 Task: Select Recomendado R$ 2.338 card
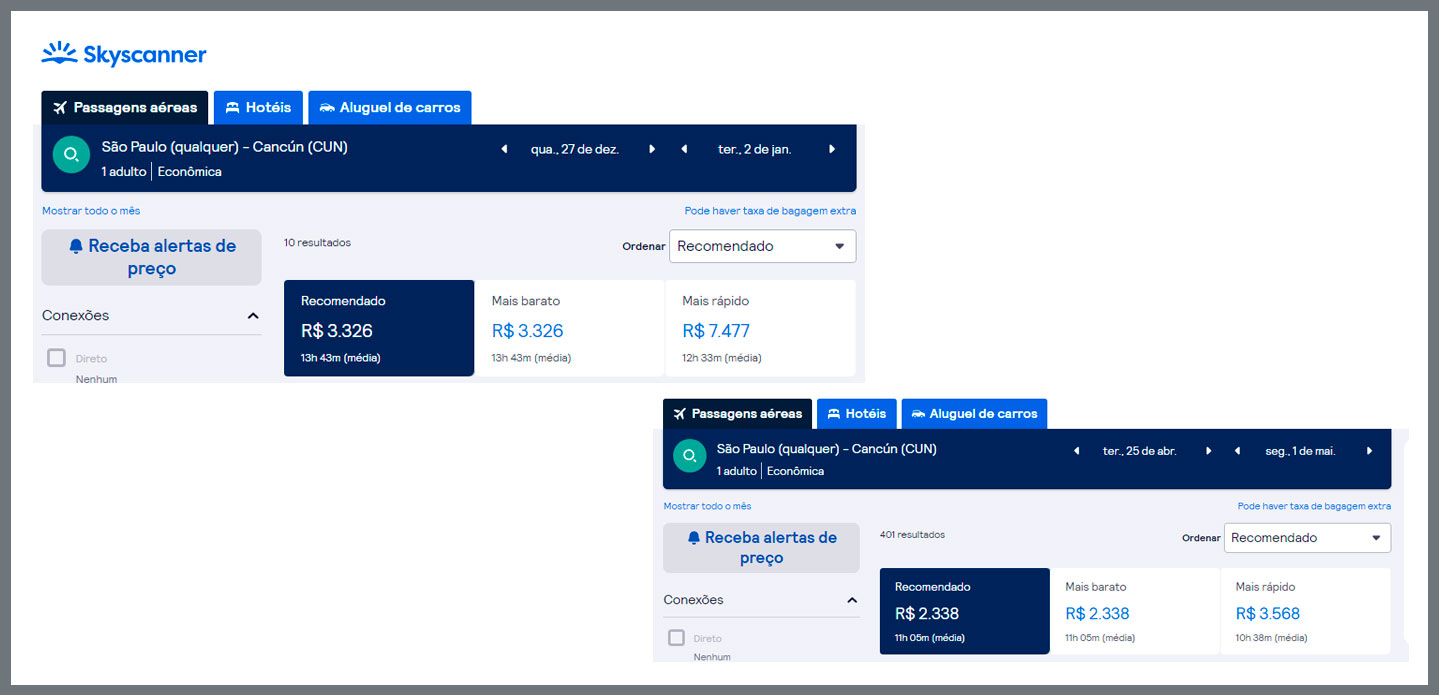tap(965, 611)
